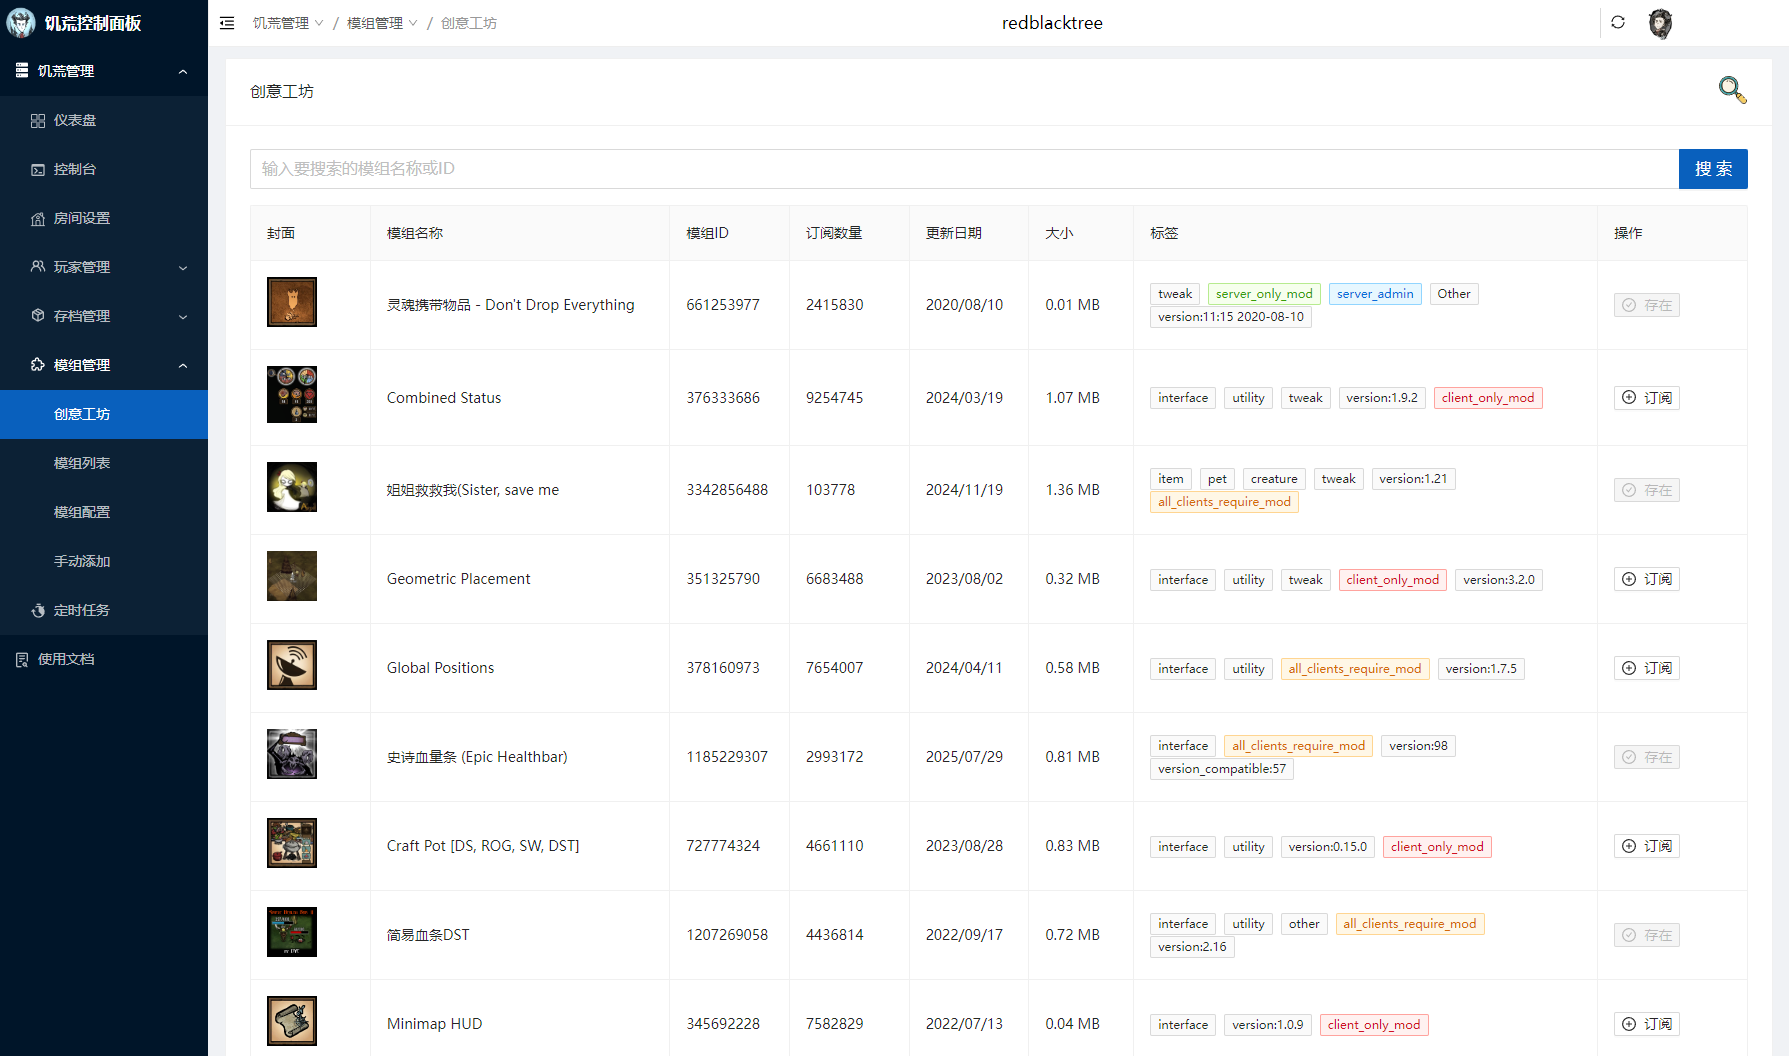Image resolution: width=1789 pixels, height=1056 pixels.
Task: Expand the 玩家管理 submenu
Action: pyautogui.click(x=104, y=267)
